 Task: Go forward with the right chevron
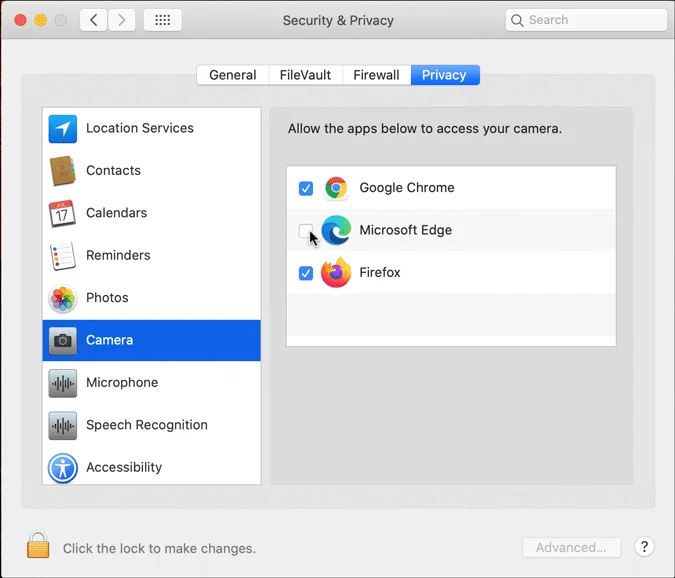(x=121, y=20)
